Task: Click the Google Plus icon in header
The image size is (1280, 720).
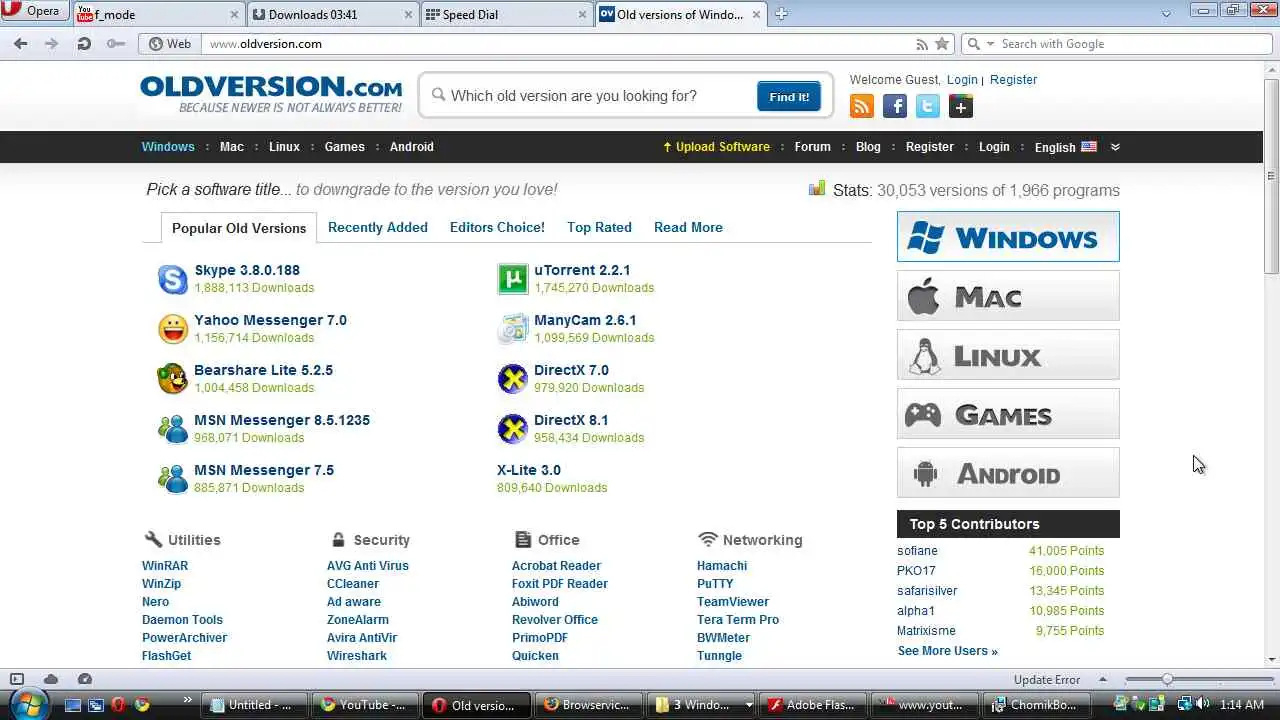Action: [x=961, y=107]
